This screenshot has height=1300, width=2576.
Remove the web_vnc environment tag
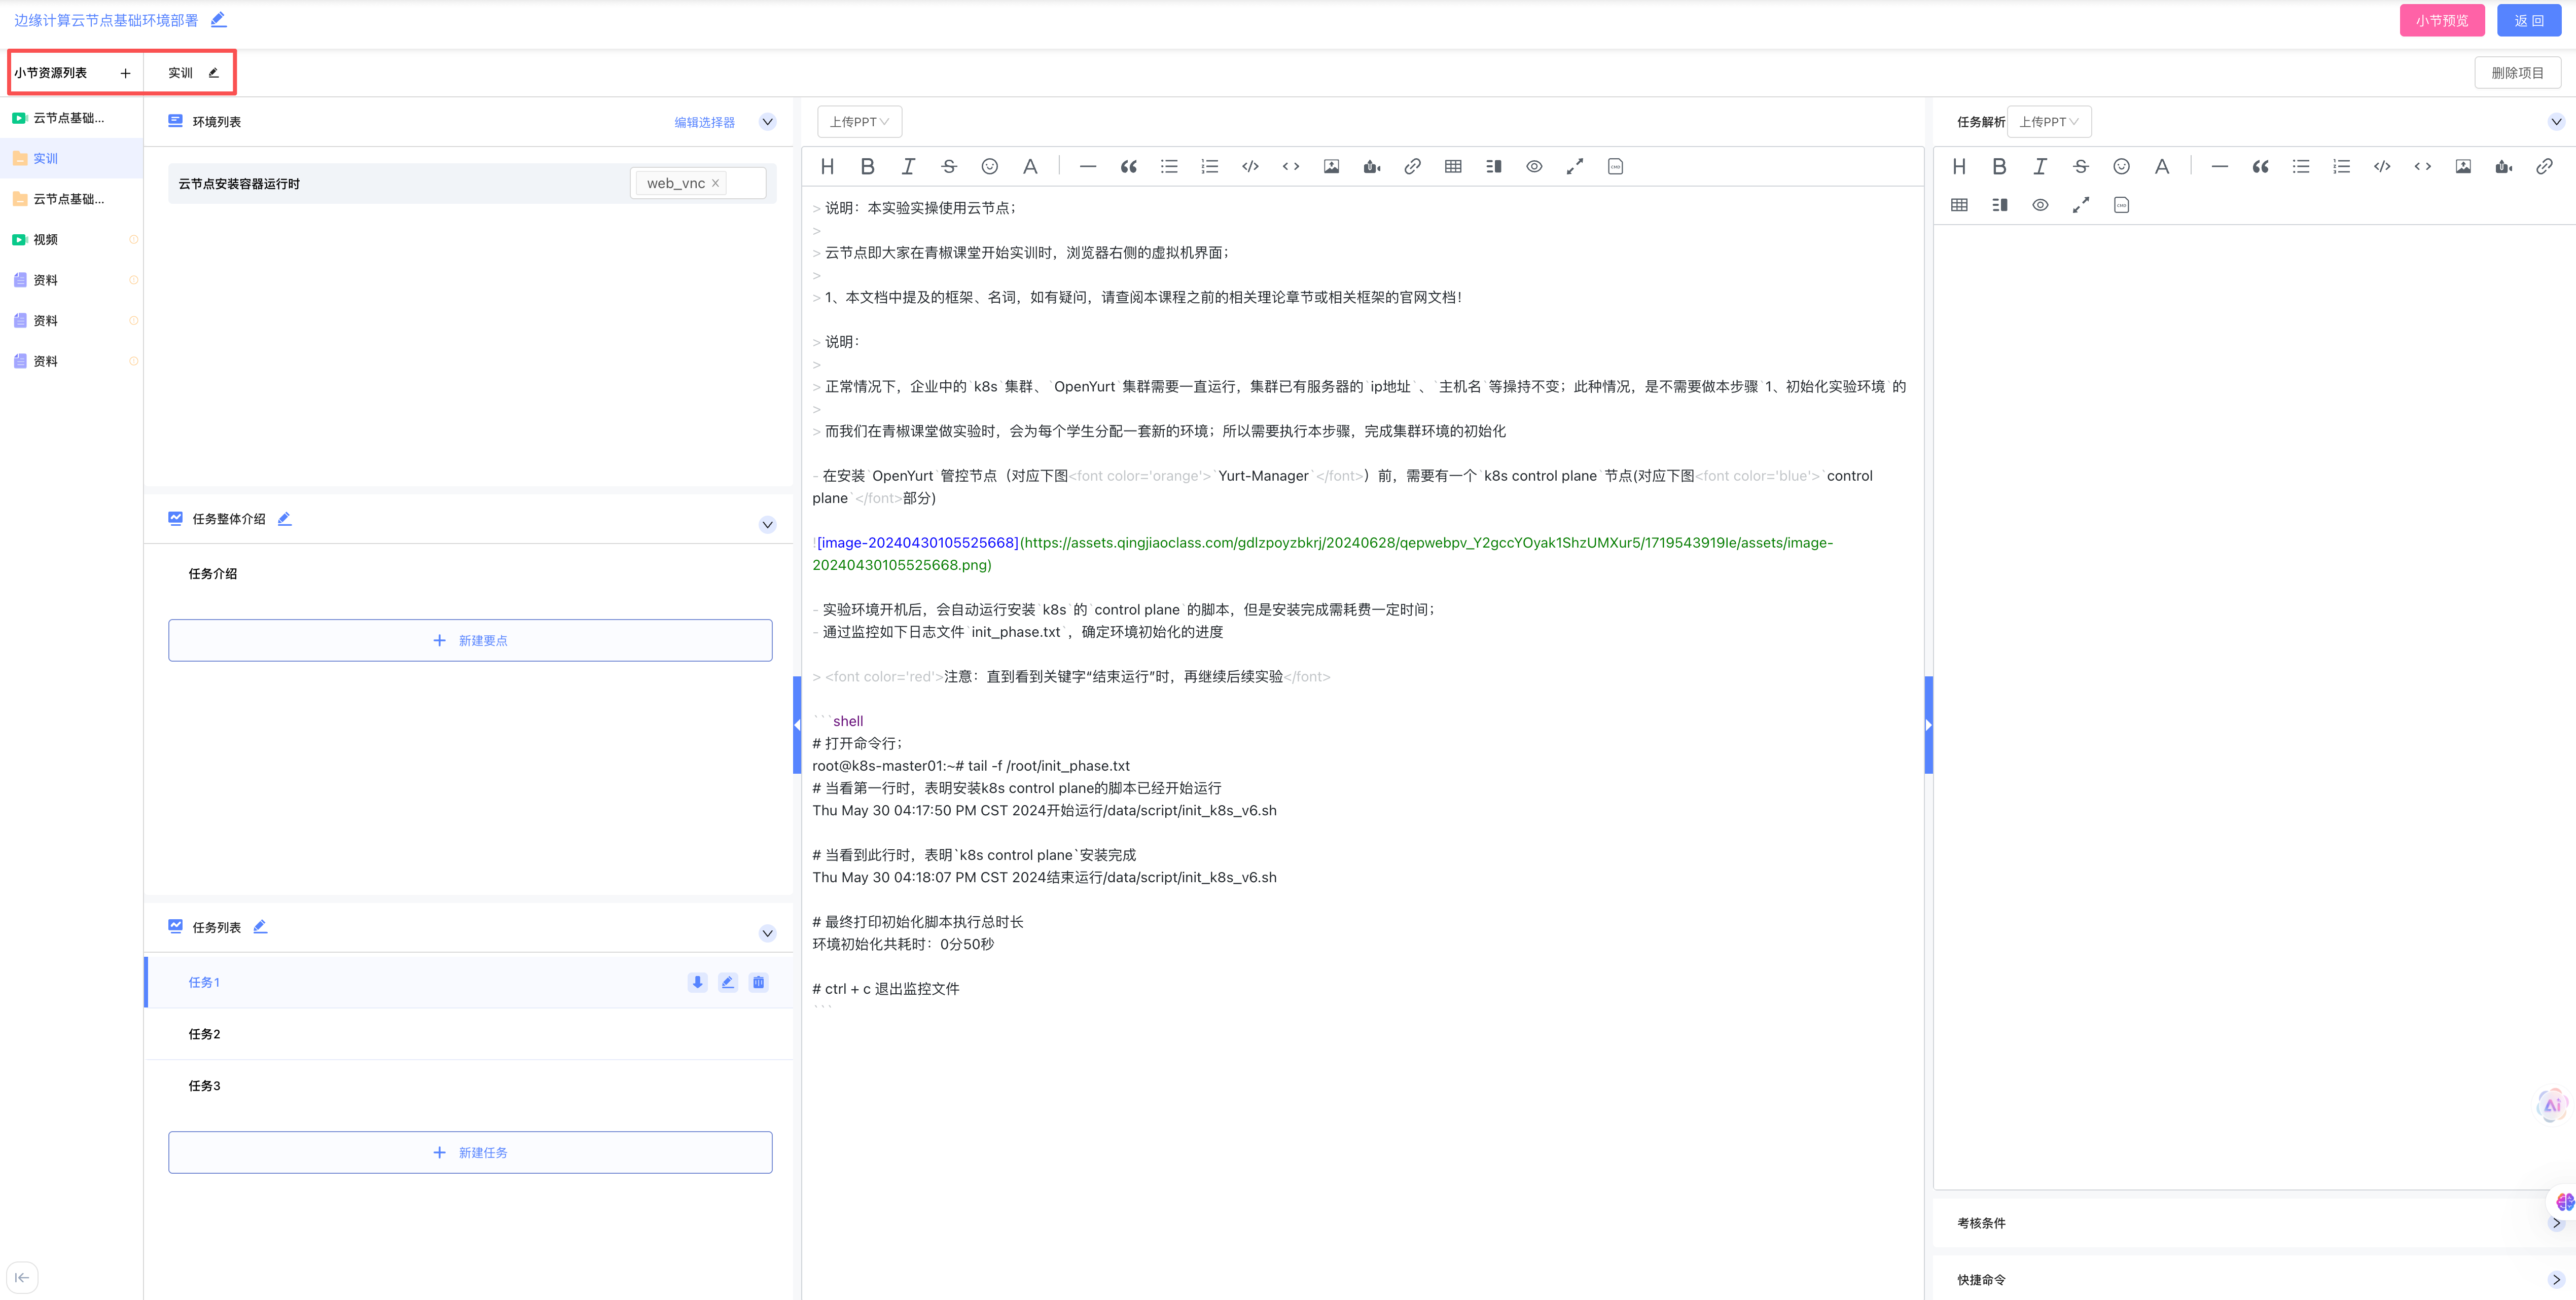point(716,183)
